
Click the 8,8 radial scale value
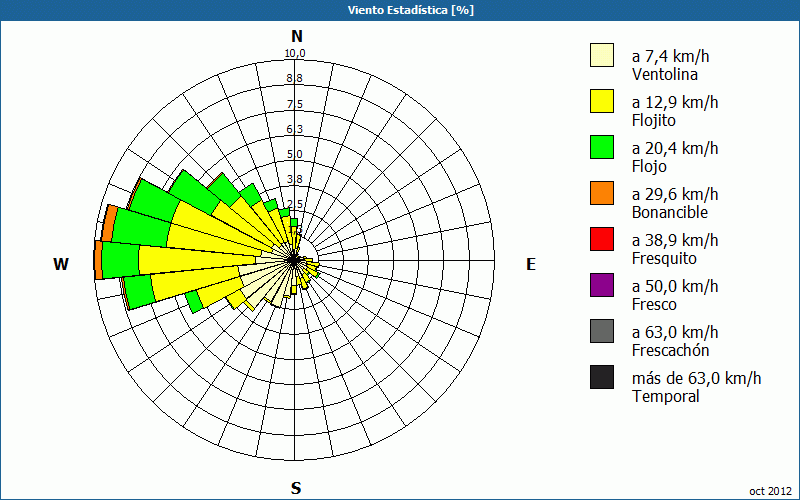click(294, 79)
